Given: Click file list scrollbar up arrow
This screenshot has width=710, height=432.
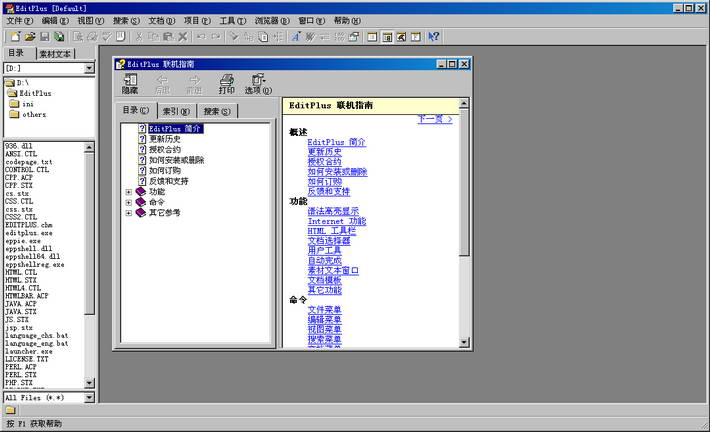Looking at the screenshot, I should pos(89,147).
